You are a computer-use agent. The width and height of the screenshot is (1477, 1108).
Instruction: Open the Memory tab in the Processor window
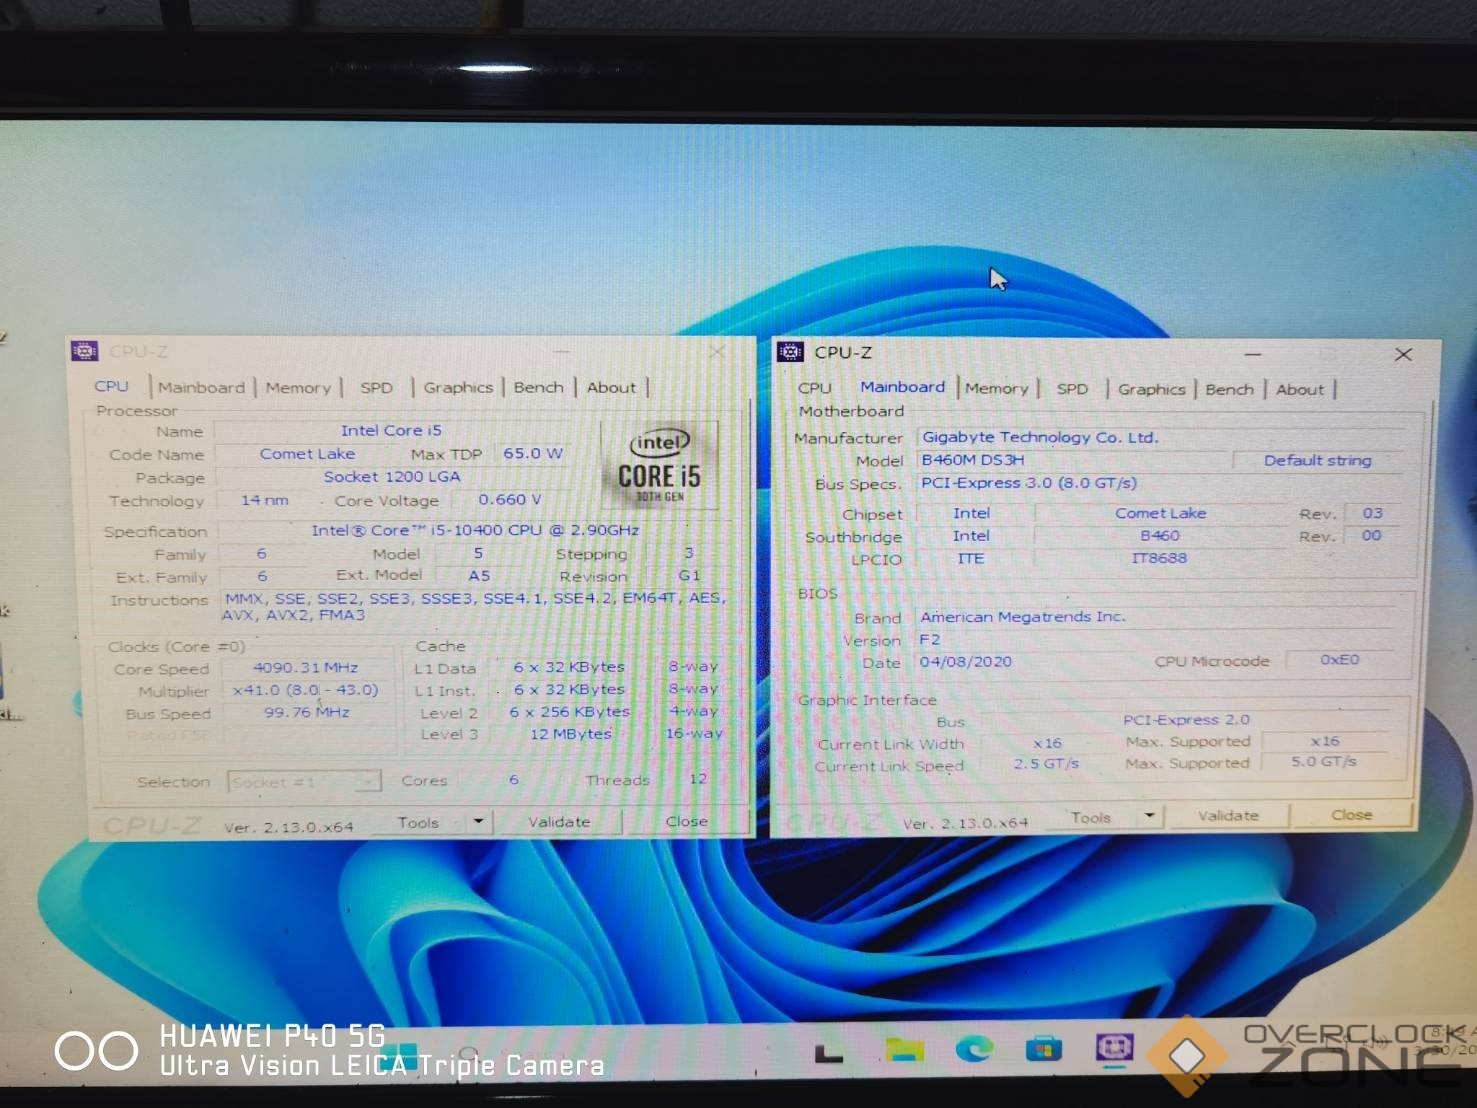coord(298,388)
